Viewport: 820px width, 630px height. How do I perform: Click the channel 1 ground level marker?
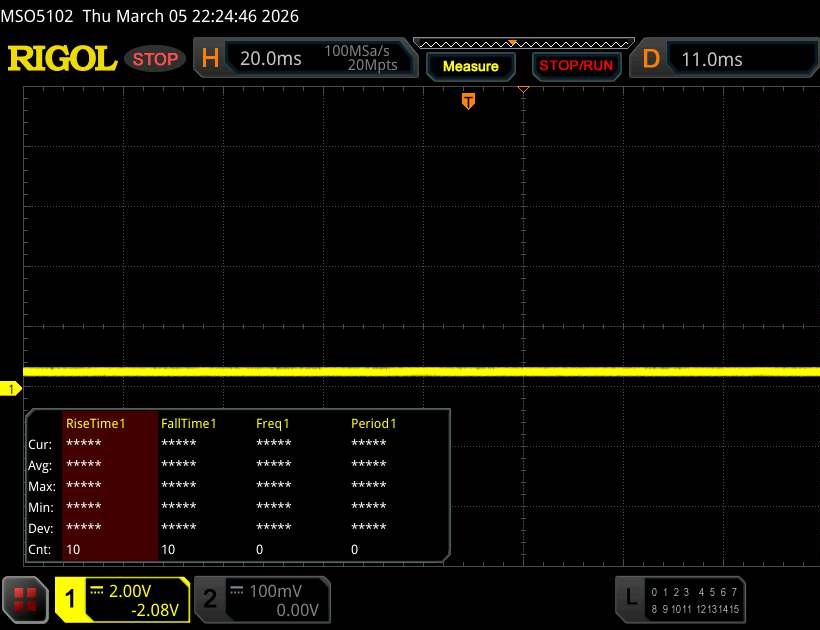[x=12, y=388]
